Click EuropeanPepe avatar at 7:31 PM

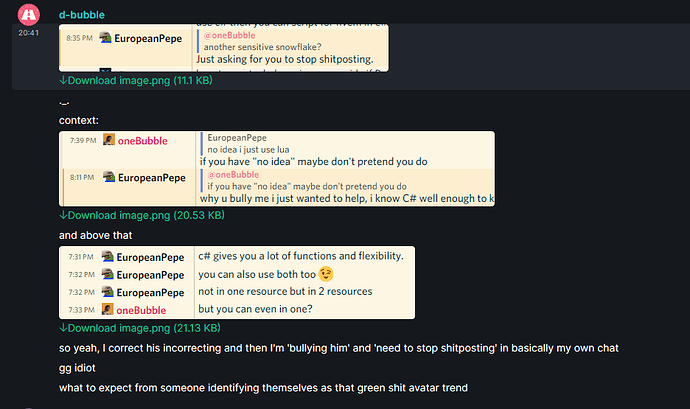[107, 256]
